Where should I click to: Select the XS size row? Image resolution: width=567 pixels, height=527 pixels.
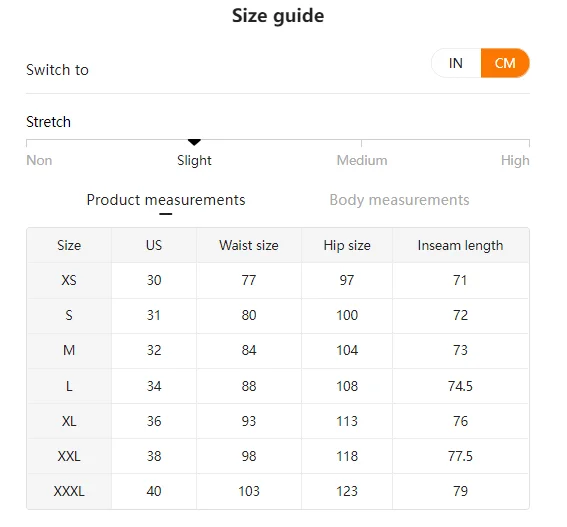click(278, 280)
